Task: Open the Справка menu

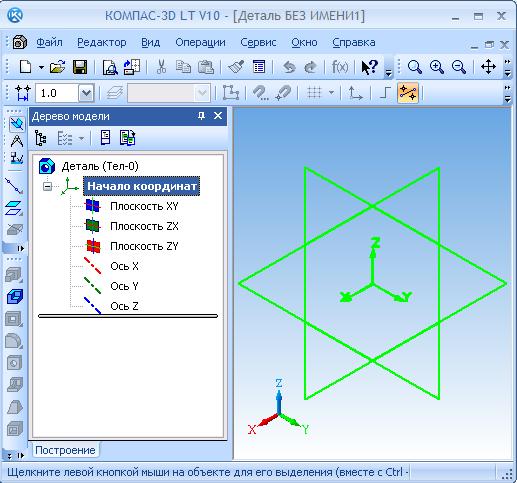Action: coord(354,43)
